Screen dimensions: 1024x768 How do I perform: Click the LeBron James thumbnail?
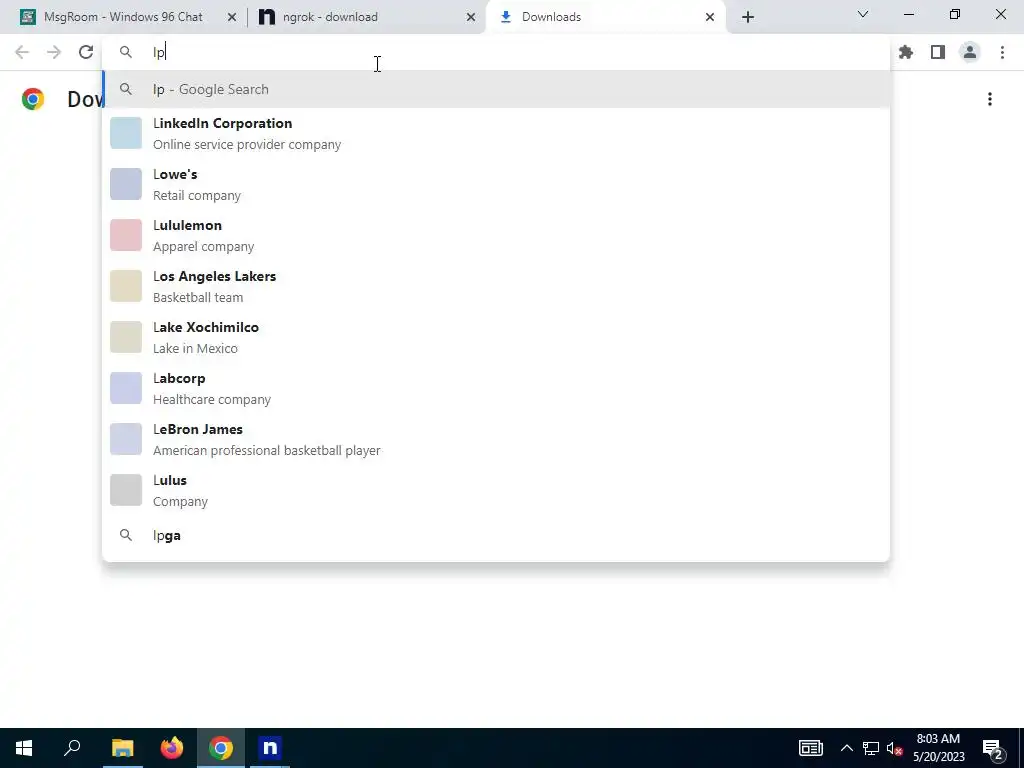coord(126,439)
